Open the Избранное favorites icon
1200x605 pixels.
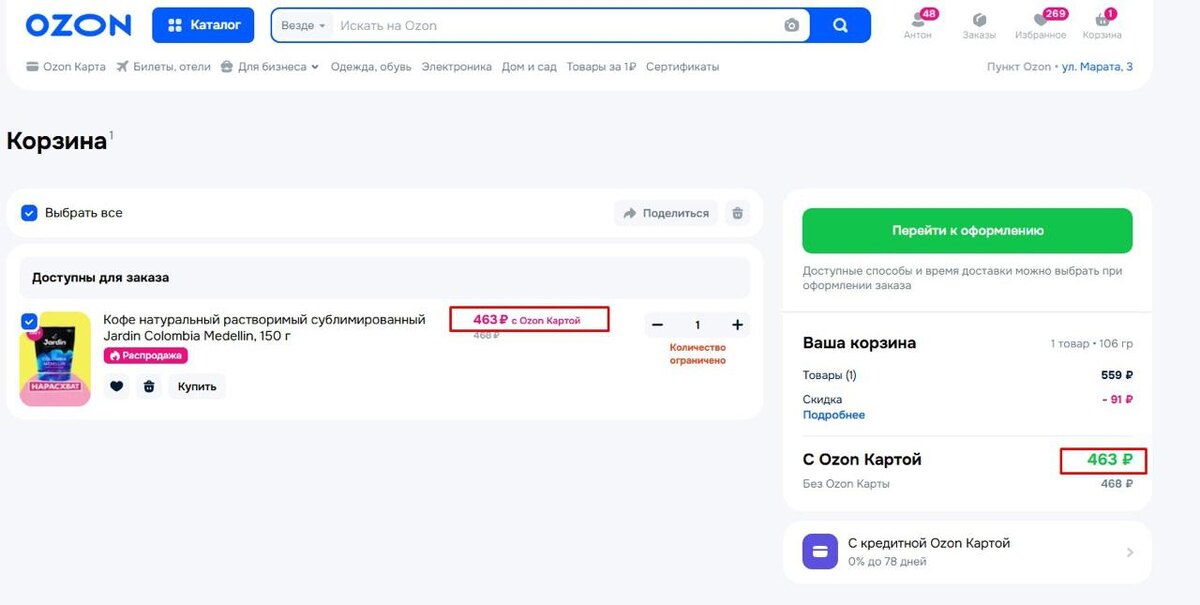coord(1041,25)
